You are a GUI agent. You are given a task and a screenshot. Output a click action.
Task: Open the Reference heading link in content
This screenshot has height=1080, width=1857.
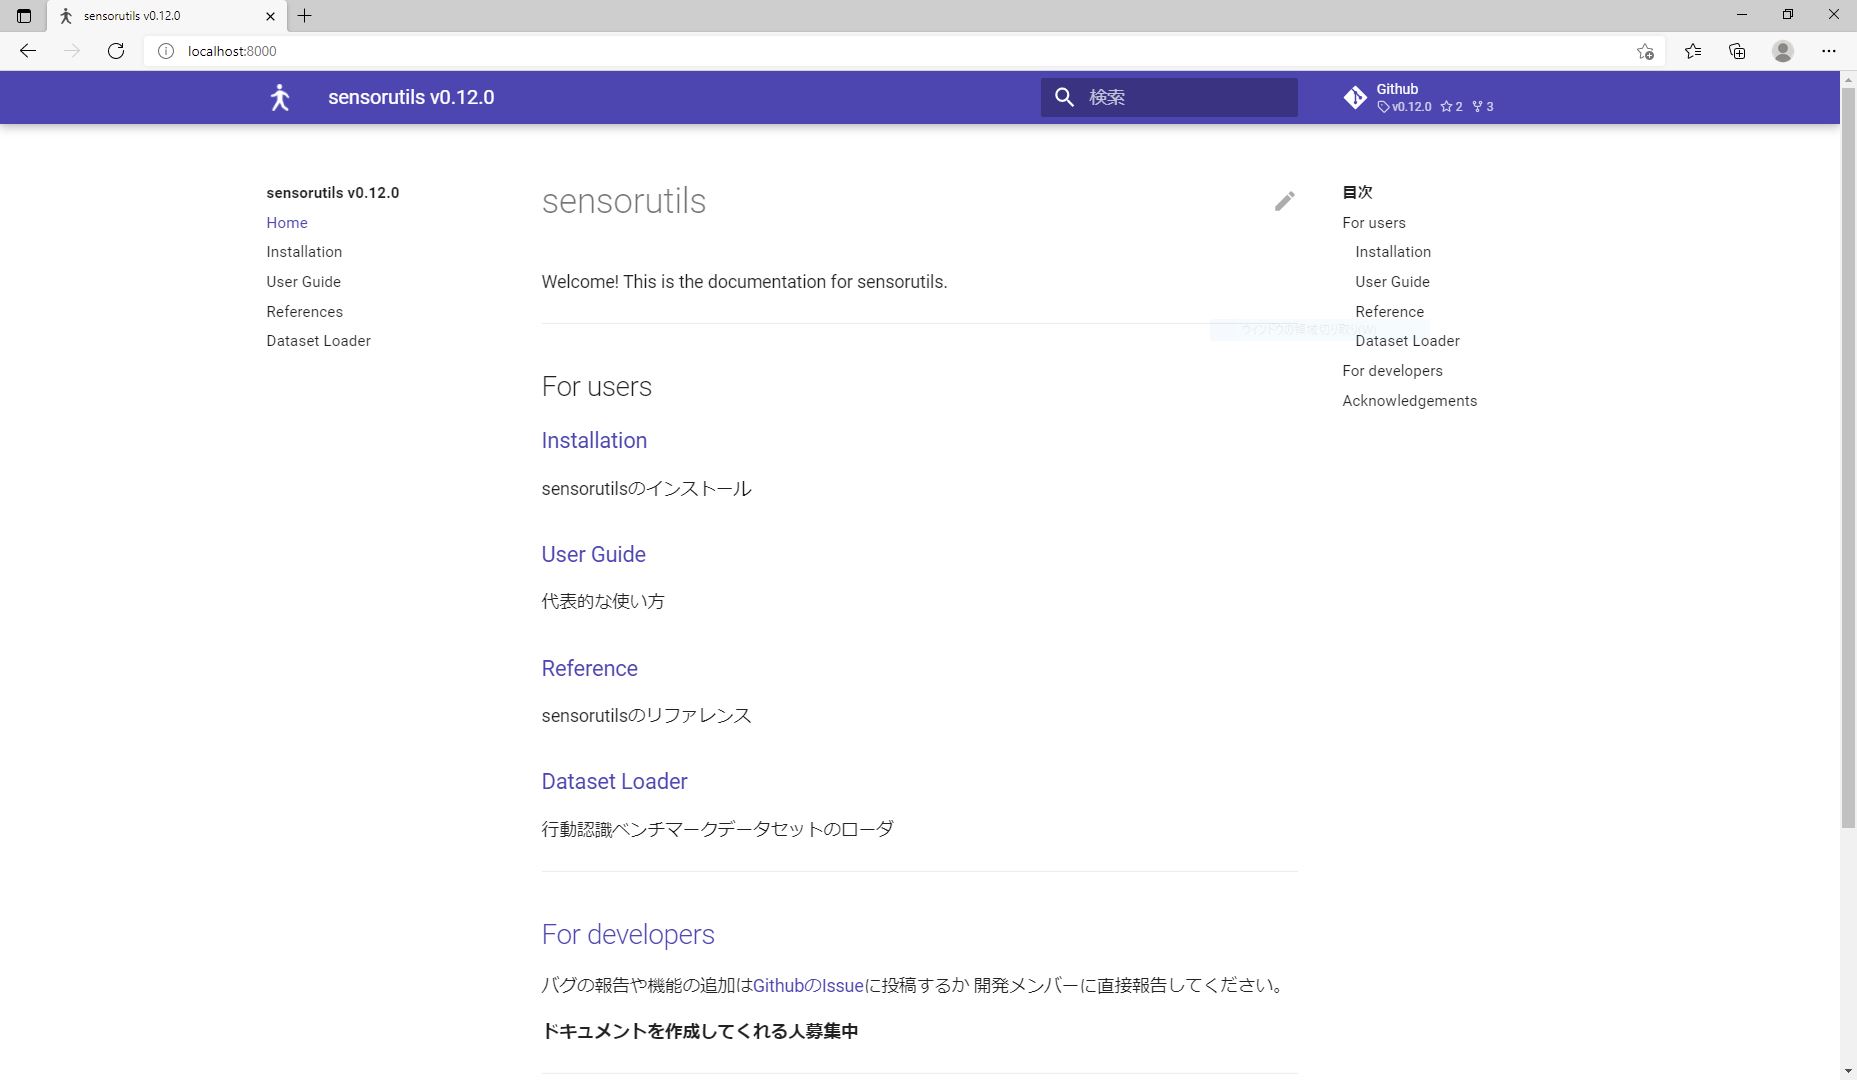point(589,668)
